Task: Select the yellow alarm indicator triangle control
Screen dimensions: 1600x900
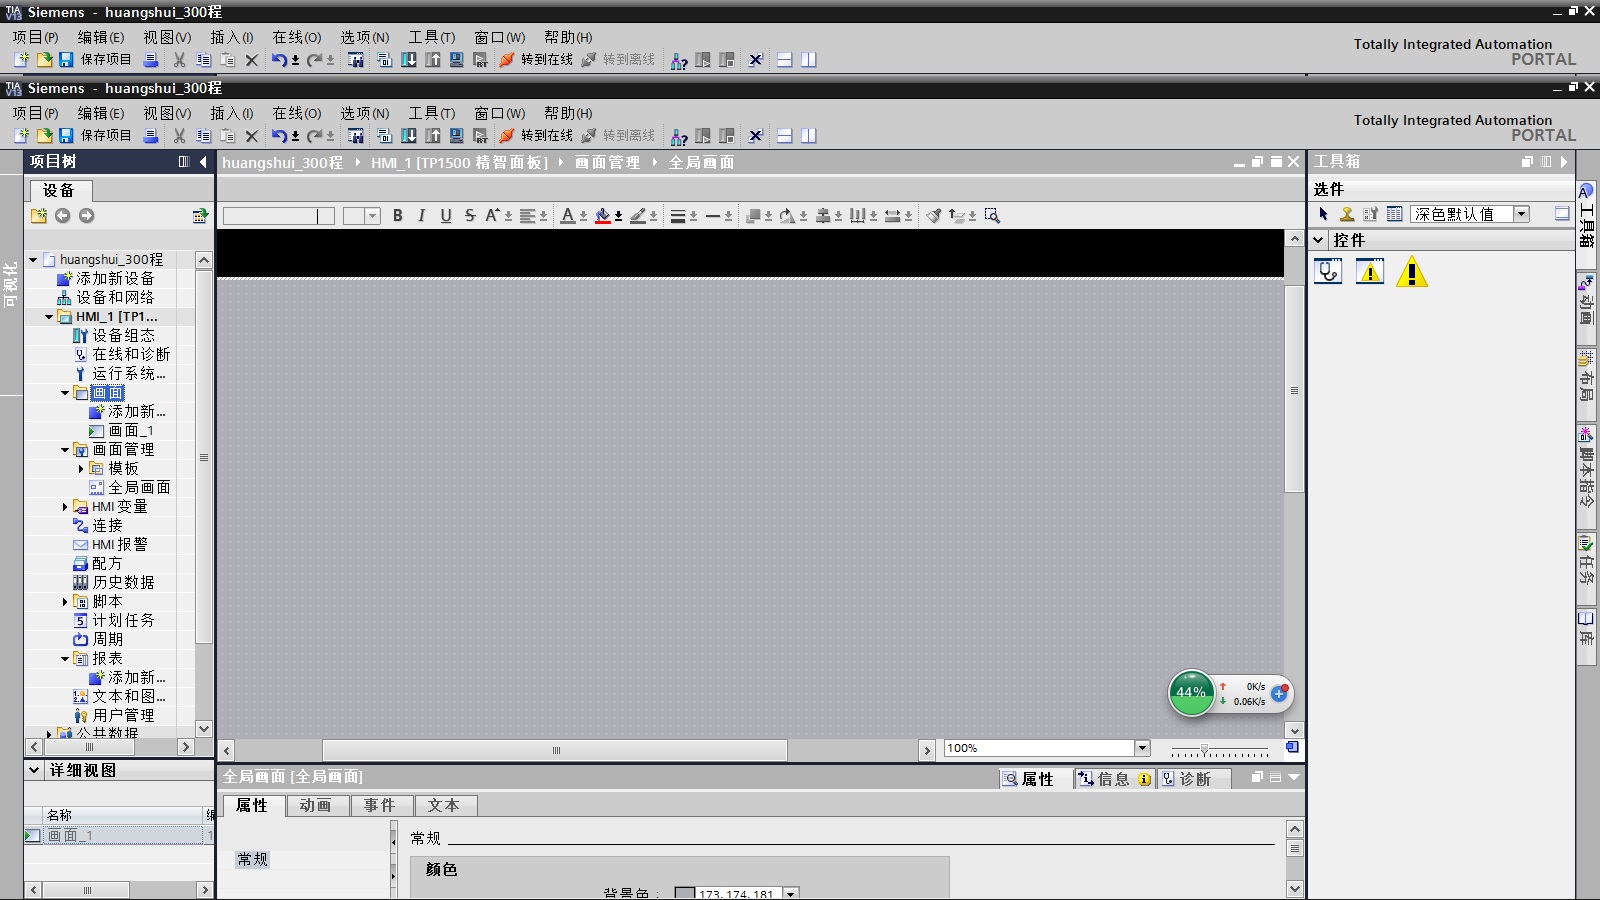Action: [x=1412, y=271]
